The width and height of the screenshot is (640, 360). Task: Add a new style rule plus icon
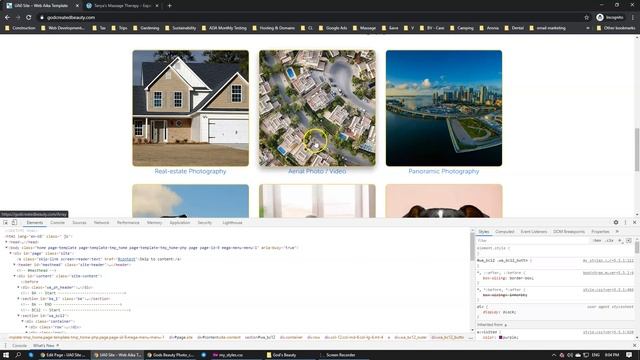click(x=620, y=240)
